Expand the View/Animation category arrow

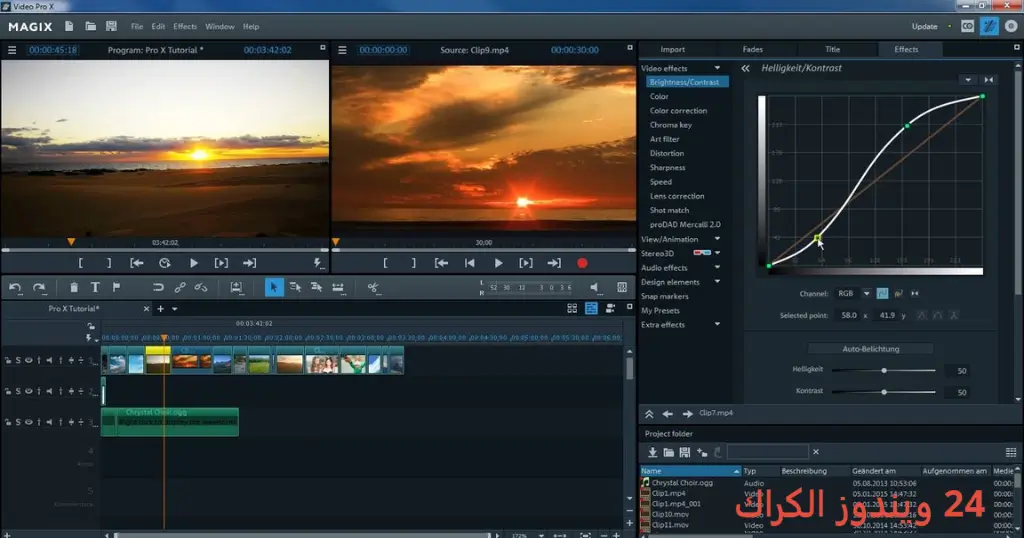coord(717,239)
